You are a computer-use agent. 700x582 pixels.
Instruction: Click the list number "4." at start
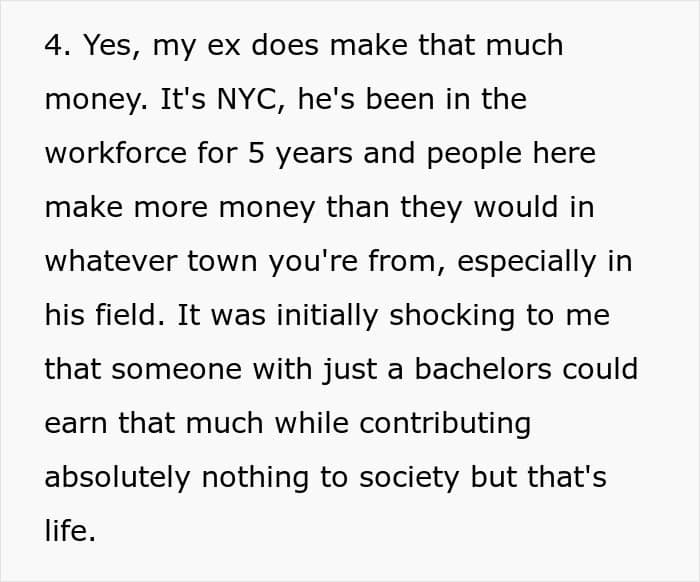click(58, 45)
